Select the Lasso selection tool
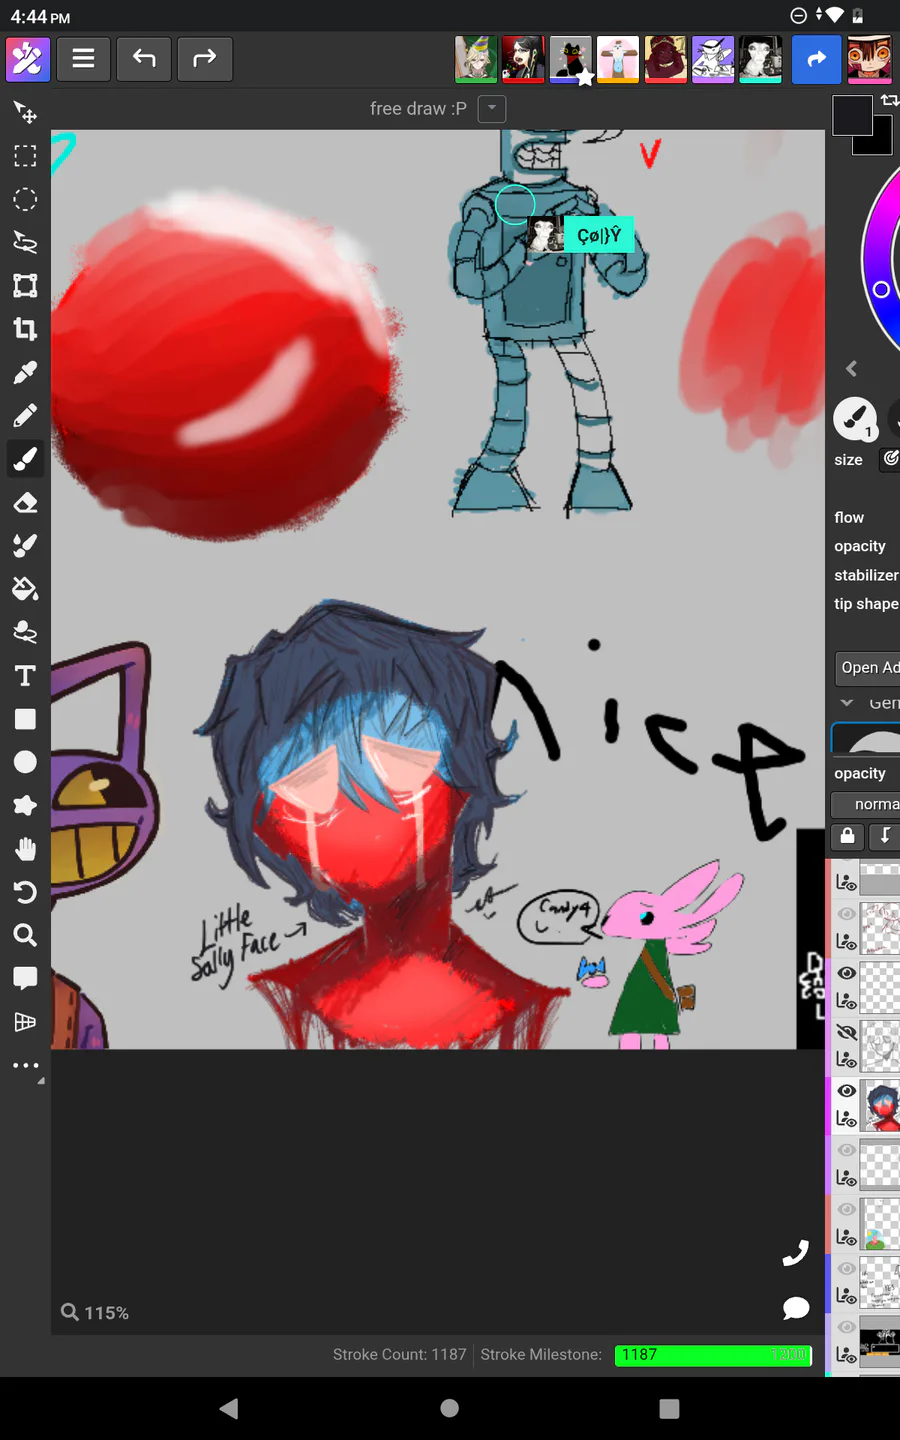Image resolution: width=900 pixels, height=1440 pixels. pos(25,242)
